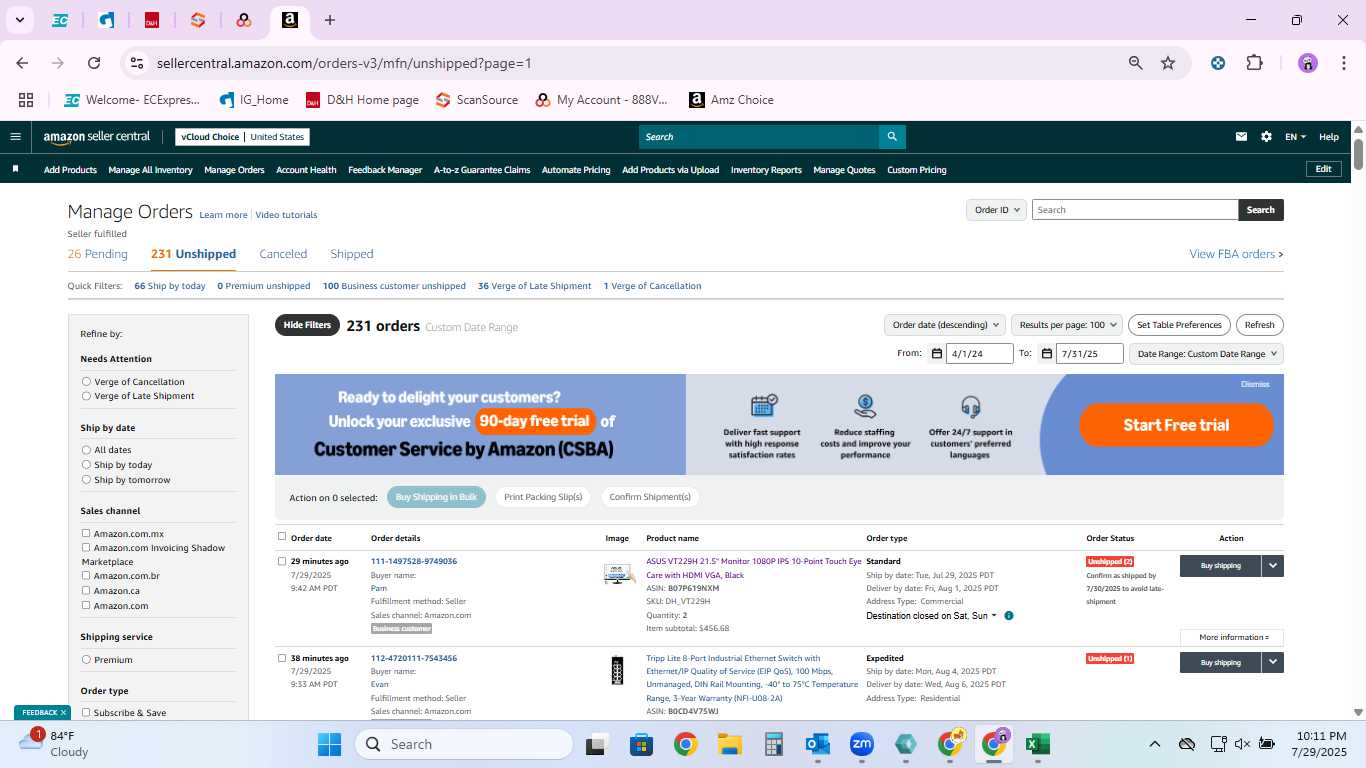Tick the checkbox for order 111-1497528-9749036
The height and width of the screenshot is (768, 1366).
[282, 561]
